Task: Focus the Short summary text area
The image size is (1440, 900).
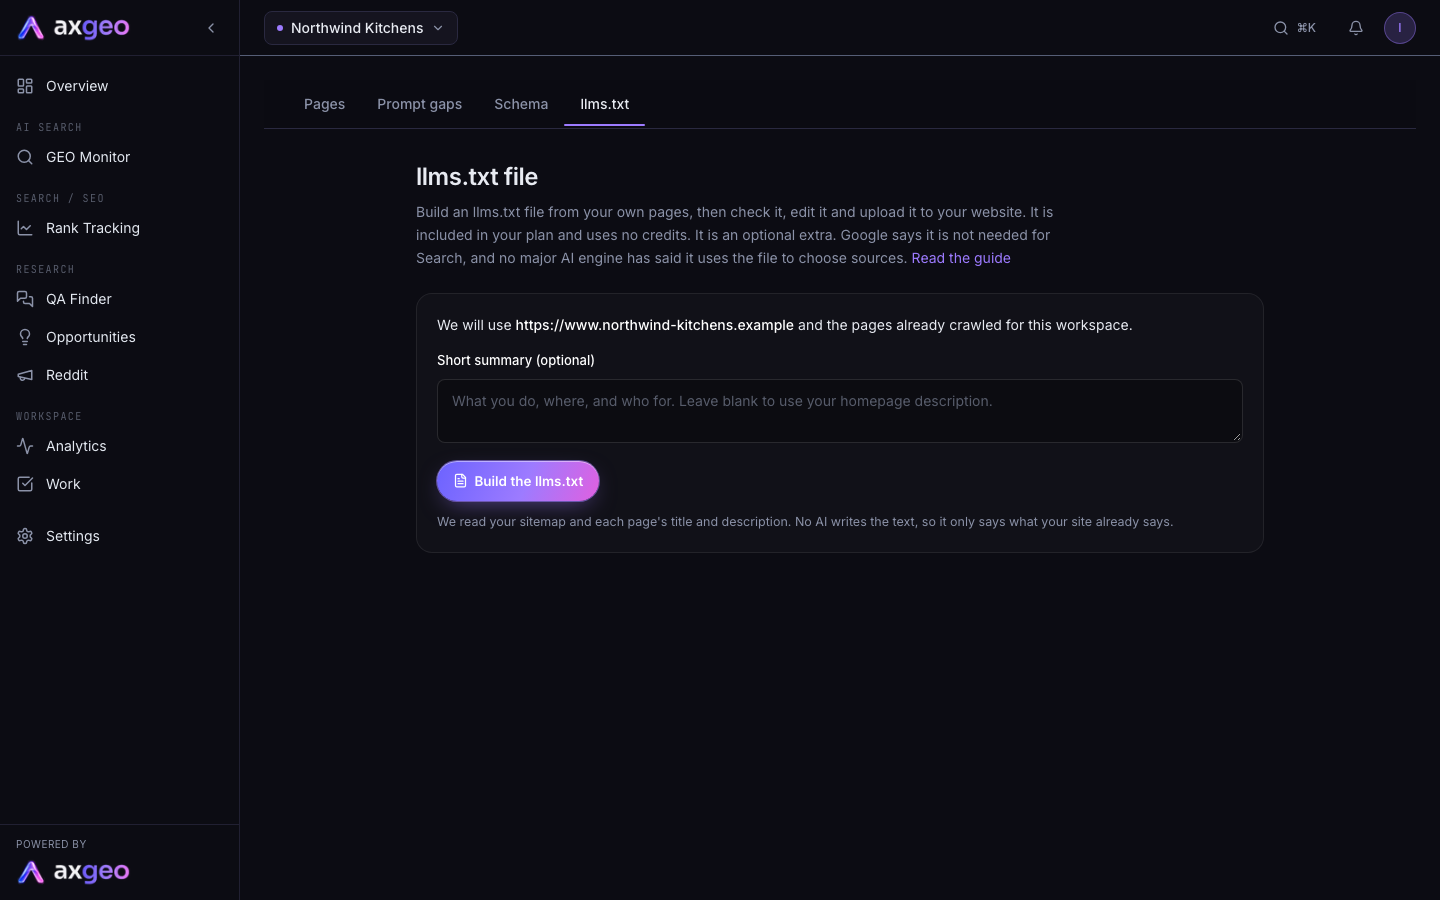Action: point(840,411)
